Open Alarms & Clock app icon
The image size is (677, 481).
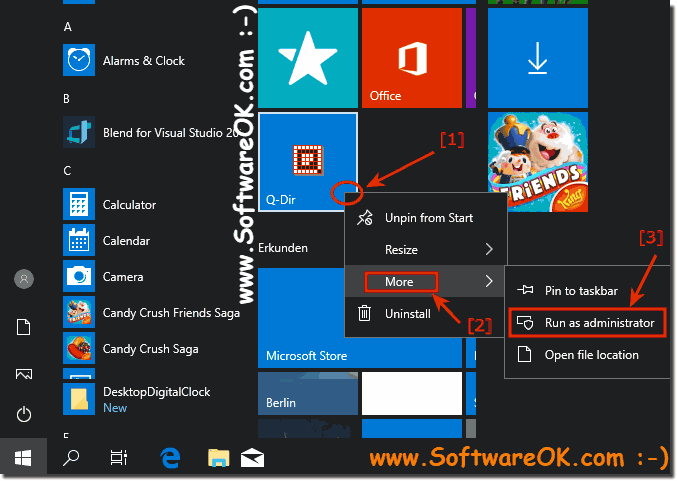79,60
